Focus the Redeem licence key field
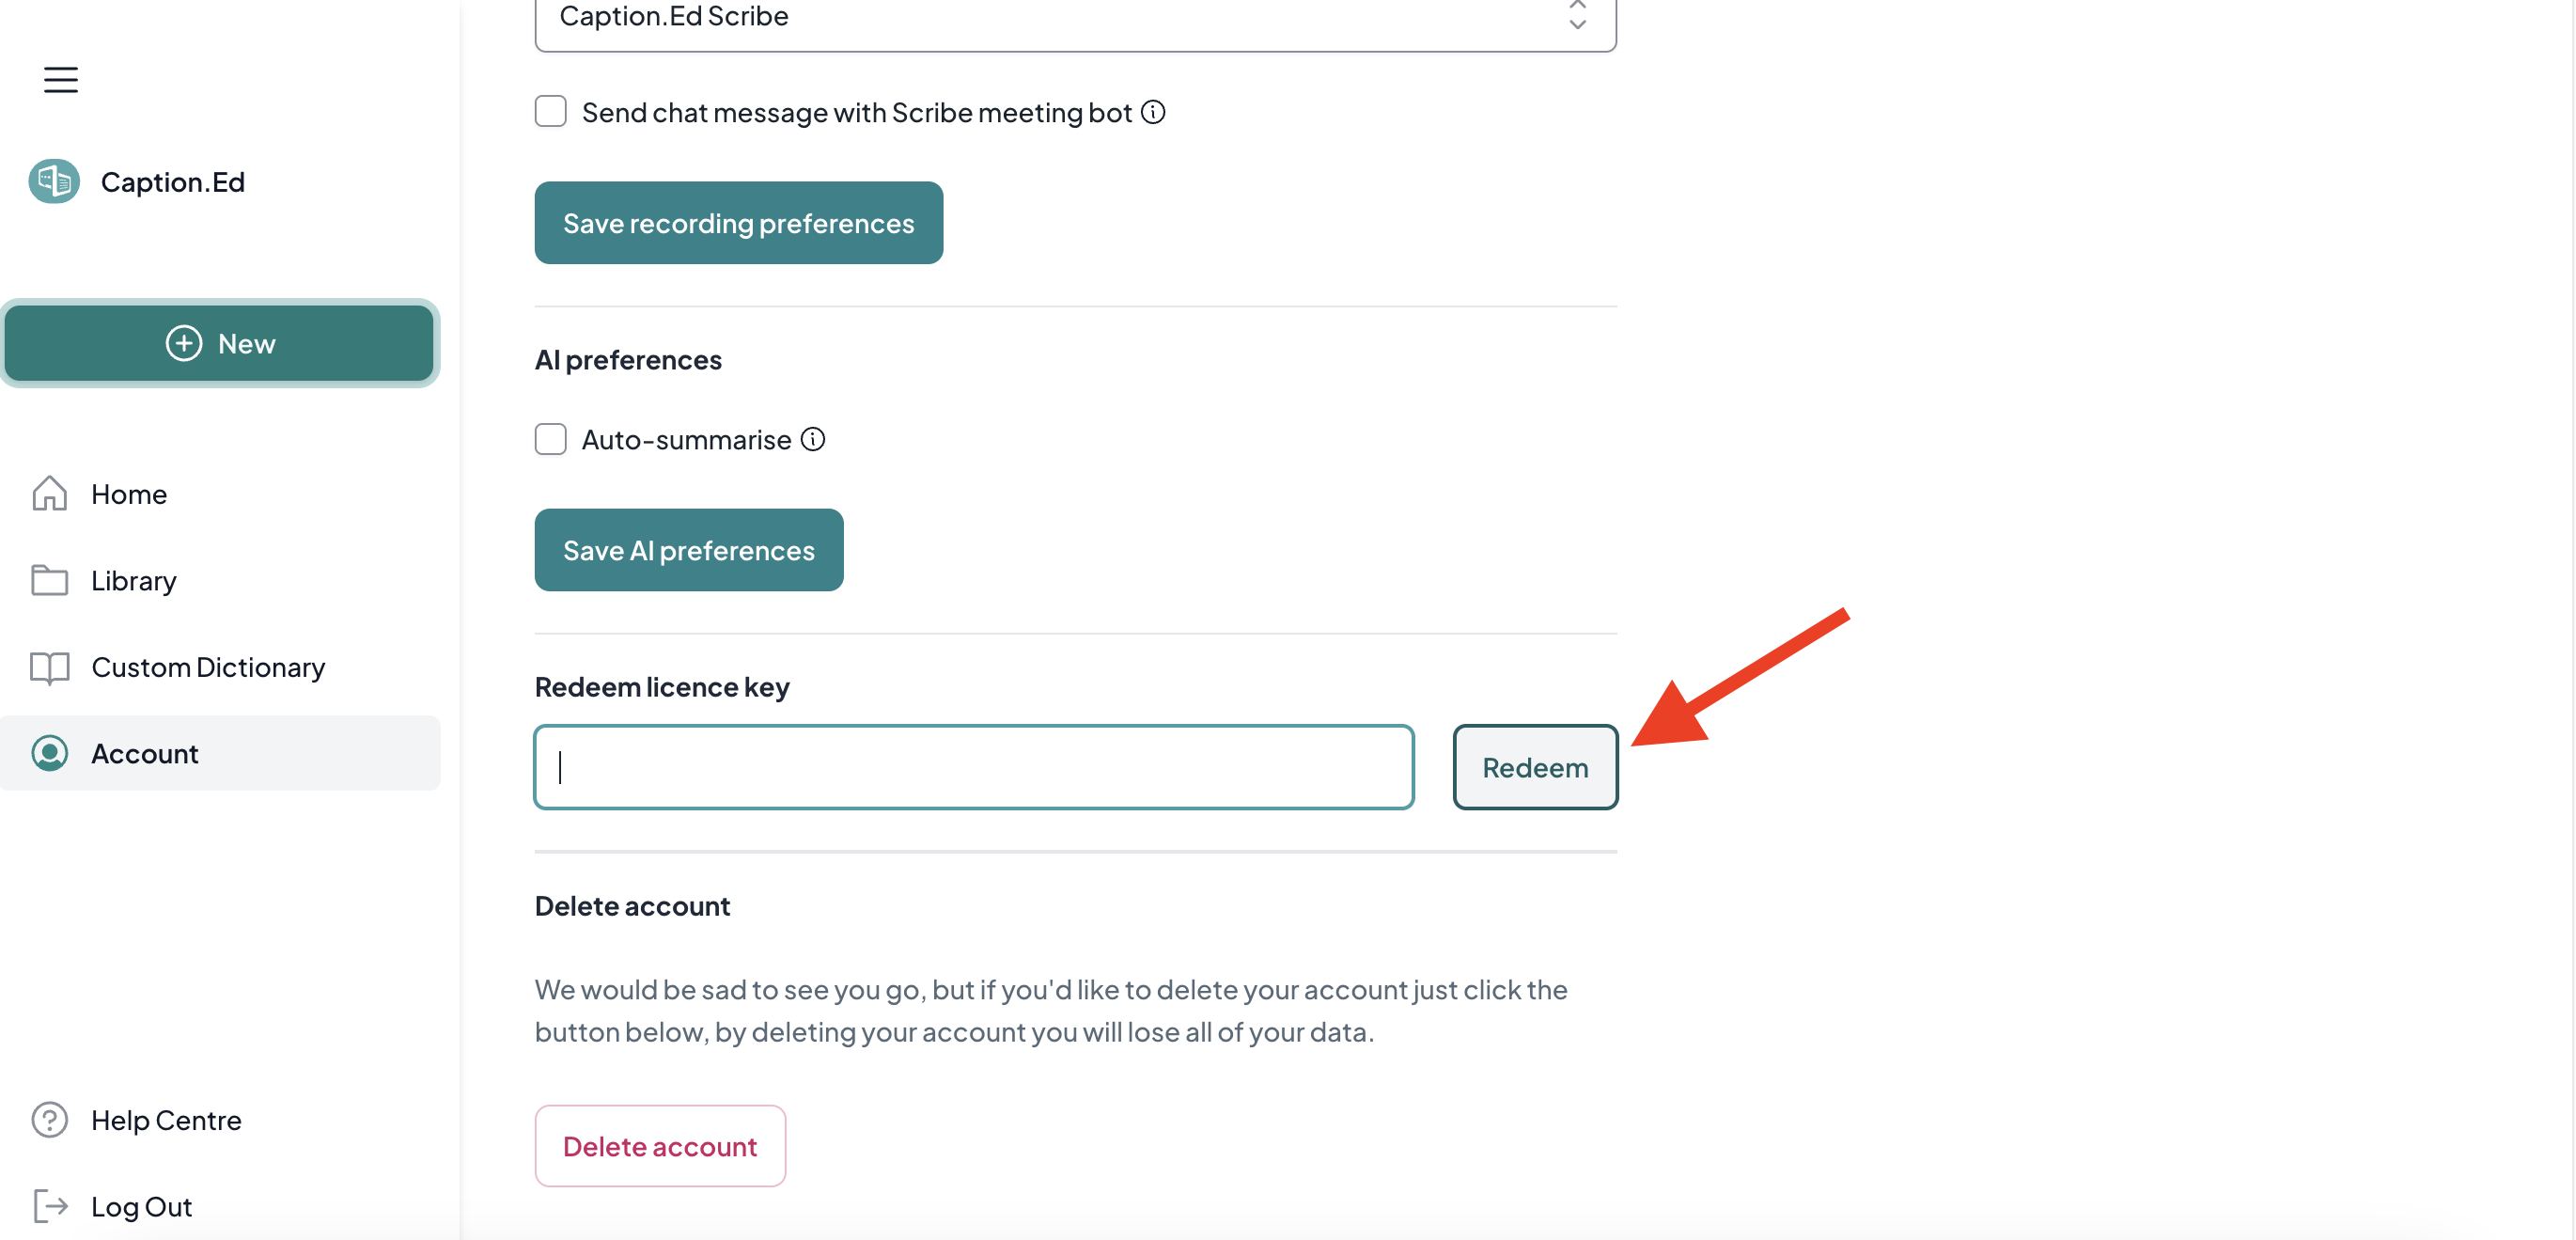The image size is (2576, 1240). point(974,767)
